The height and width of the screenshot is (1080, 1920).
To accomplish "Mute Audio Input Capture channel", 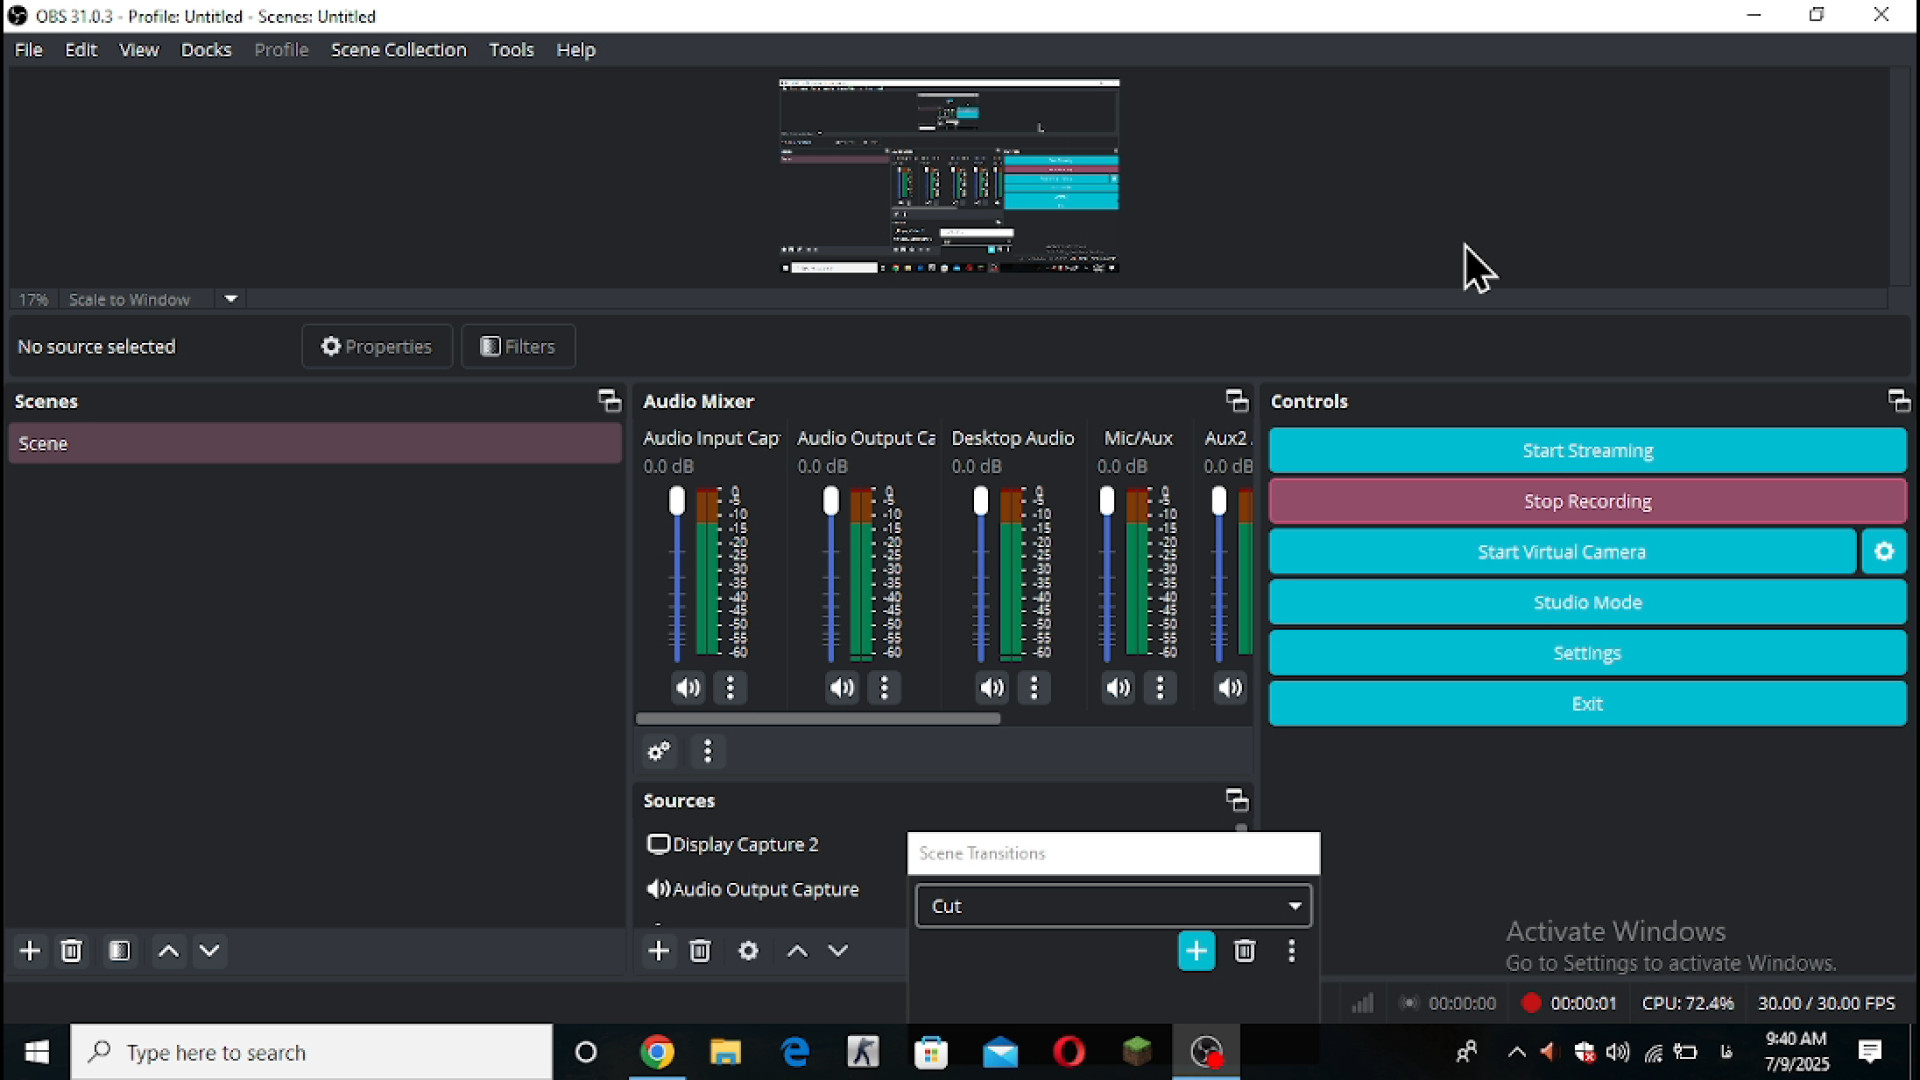I will click(x=688, y=688).
